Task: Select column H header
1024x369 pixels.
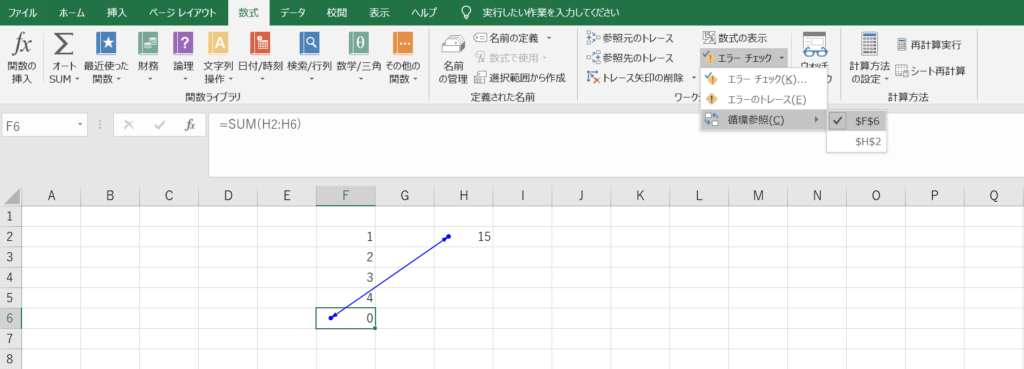Action: point(464,195)
